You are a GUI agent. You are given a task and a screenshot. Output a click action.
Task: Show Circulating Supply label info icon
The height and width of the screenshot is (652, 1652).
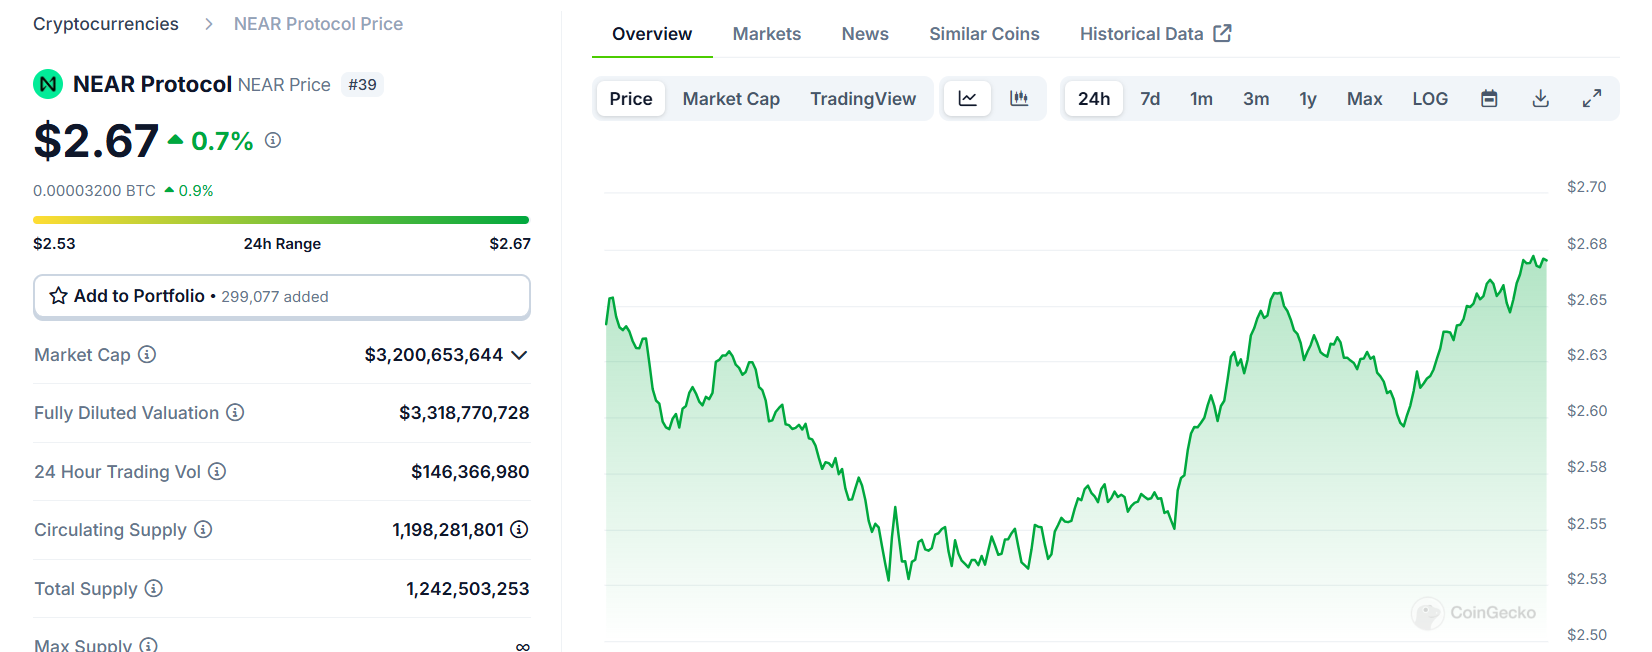click(x=203, y=529)
